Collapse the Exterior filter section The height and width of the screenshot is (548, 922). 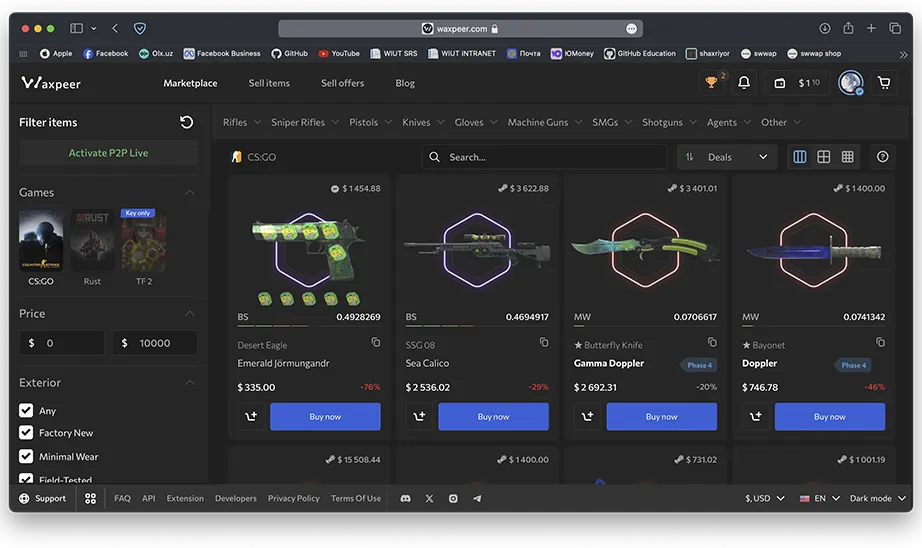pyautogui.click(x=190, y=383)
